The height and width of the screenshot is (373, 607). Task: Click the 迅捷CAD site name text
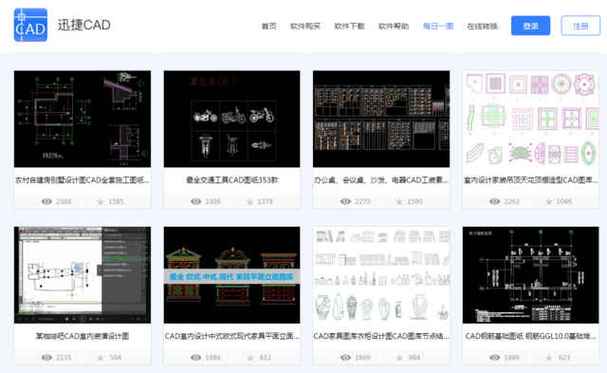click(84, 25)
